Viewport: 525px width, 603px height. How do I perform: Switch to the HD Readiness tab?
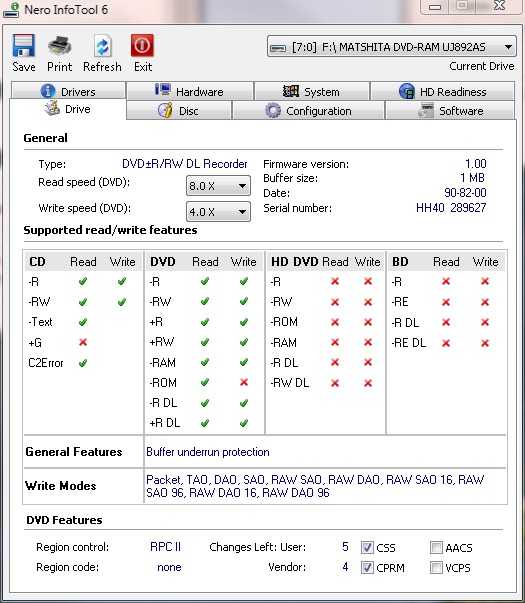tap(443, 92)
